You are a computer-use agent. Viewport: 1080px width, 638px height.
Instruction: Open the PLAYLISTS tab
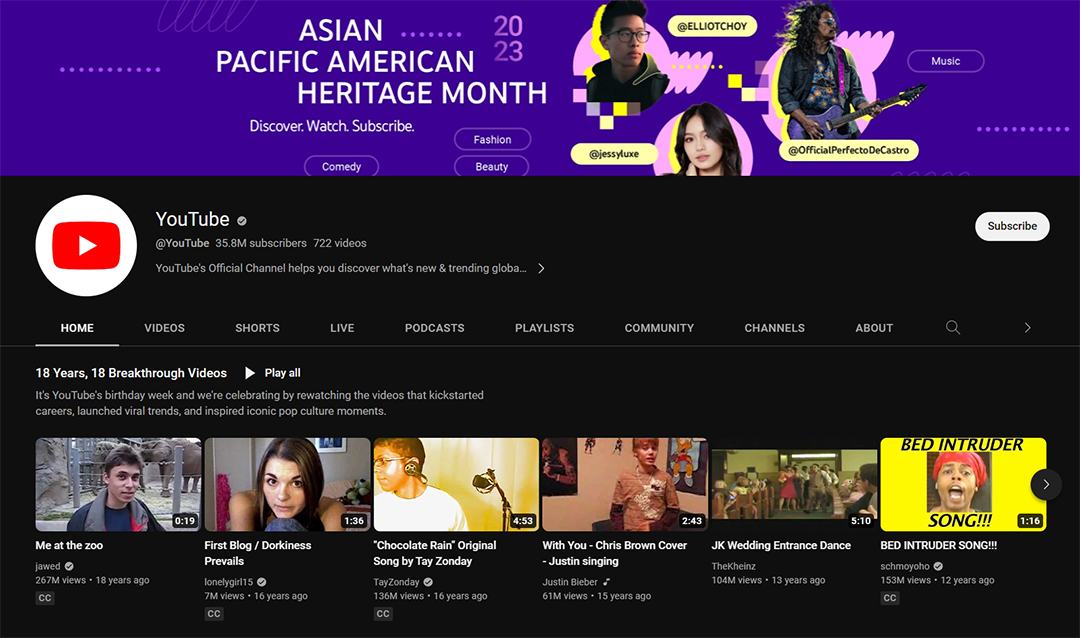(x=544, y=328)
